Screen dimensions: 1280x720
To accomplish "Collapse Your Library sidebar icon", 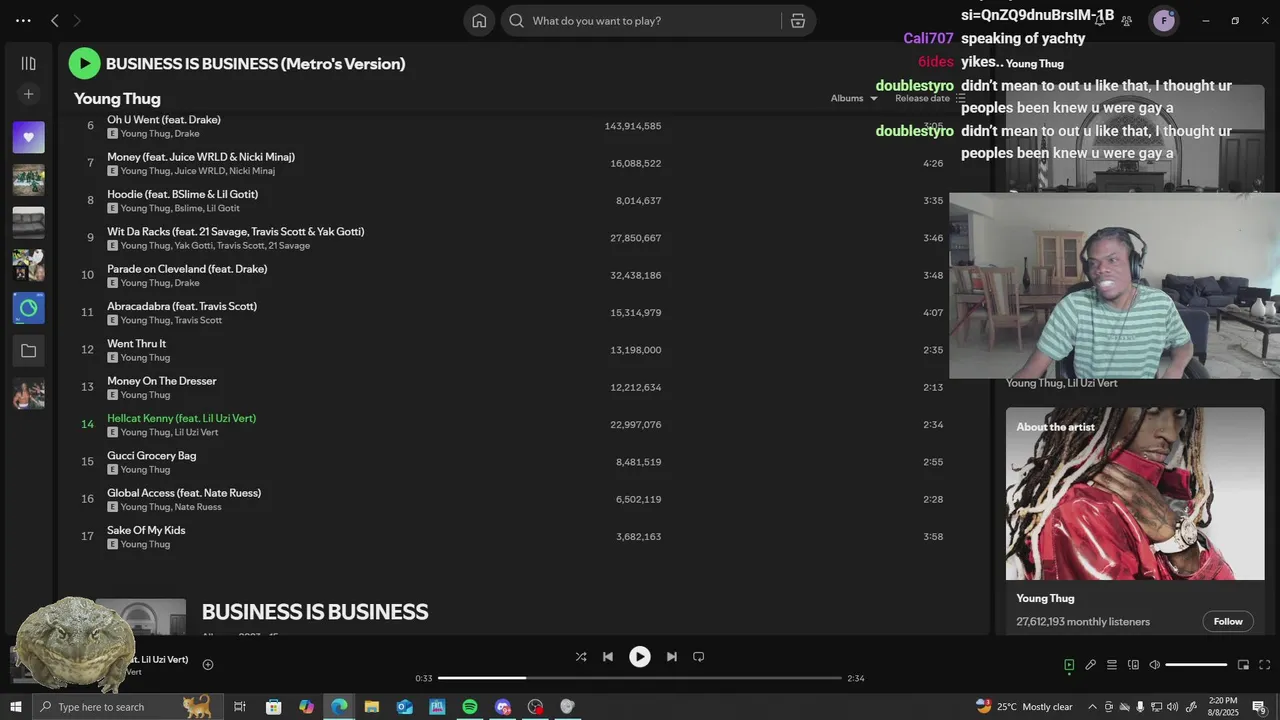I will [28, 63].
